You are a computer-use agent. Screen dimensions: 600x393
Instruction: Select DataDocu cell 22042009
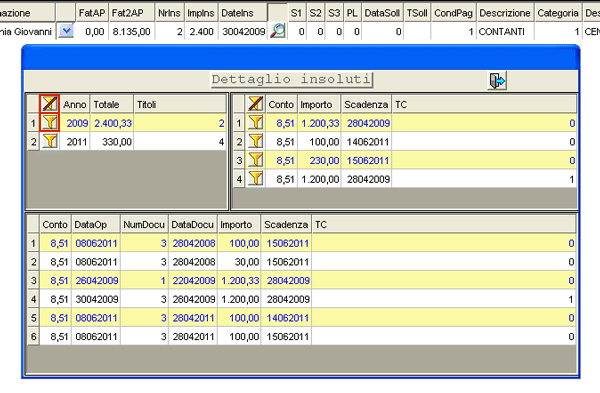click(x=193, y=280)
